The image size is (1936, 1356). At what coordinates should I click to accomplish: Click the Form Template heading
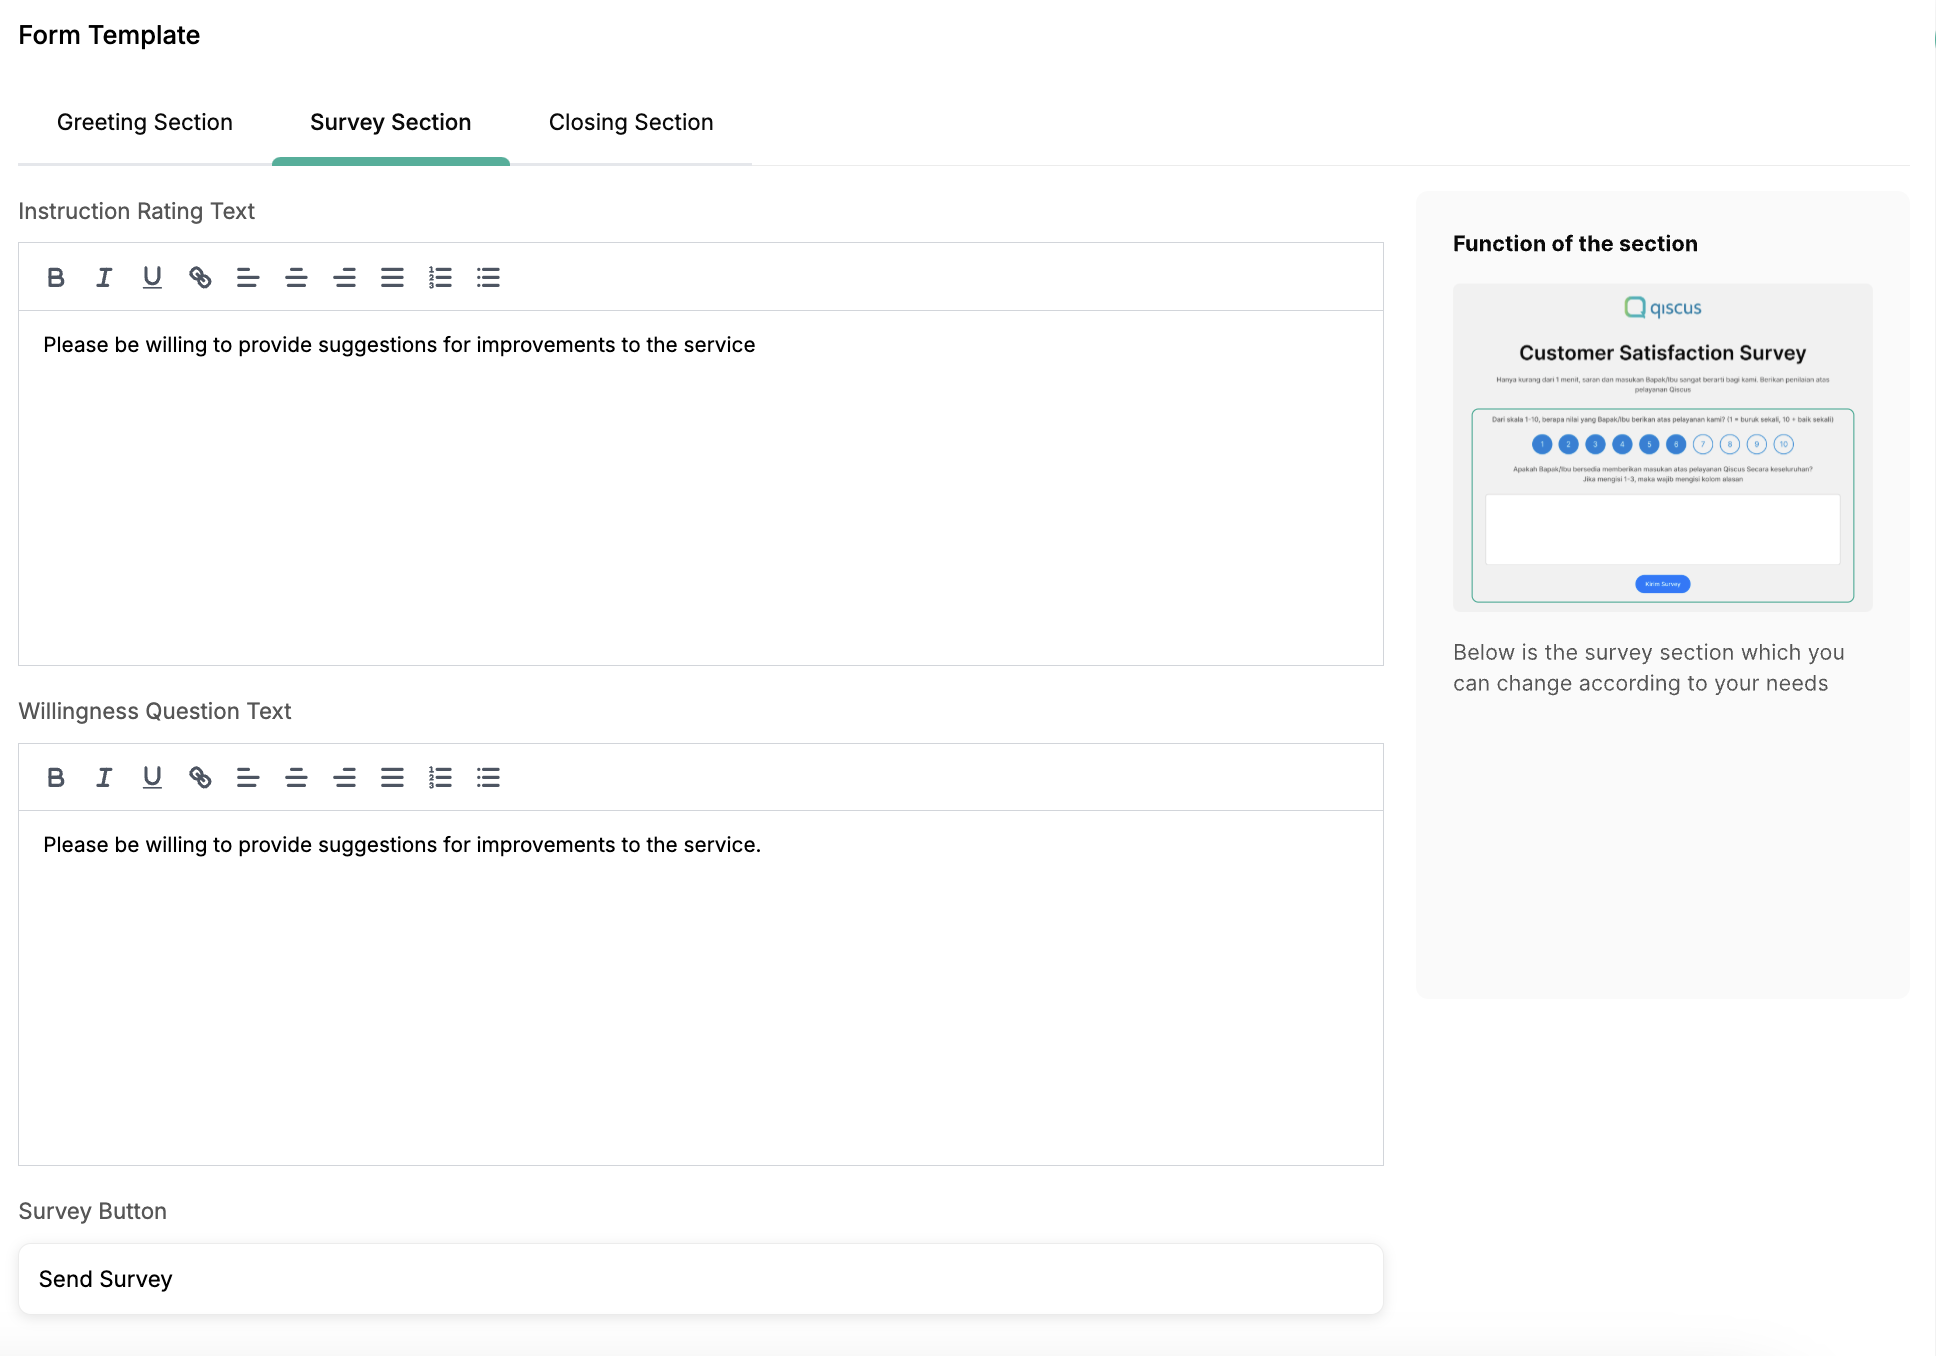point(109,35)
